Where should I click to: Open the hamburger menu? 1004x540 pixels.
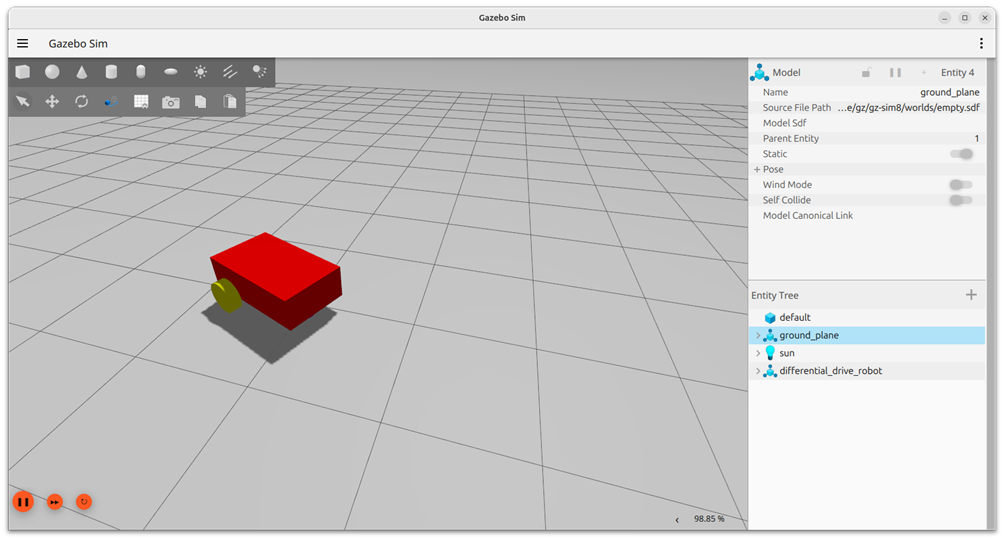[22, 43]
